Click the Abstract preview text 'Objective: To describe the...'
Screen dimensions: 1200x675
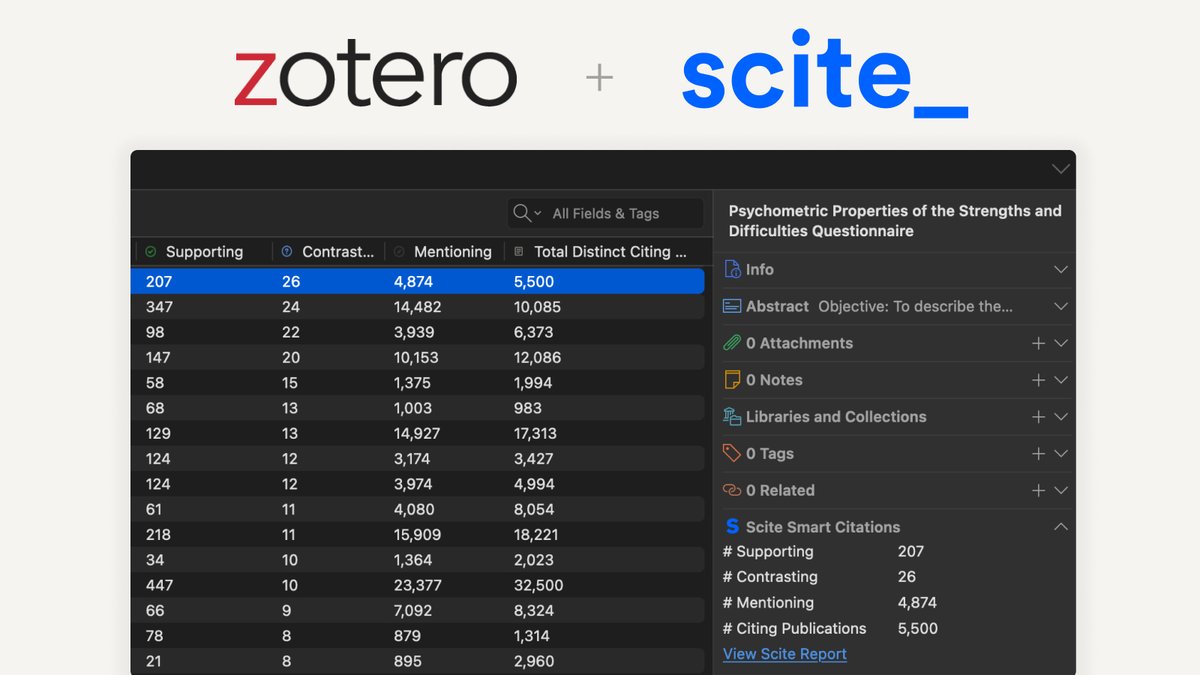tap(915, 307)
